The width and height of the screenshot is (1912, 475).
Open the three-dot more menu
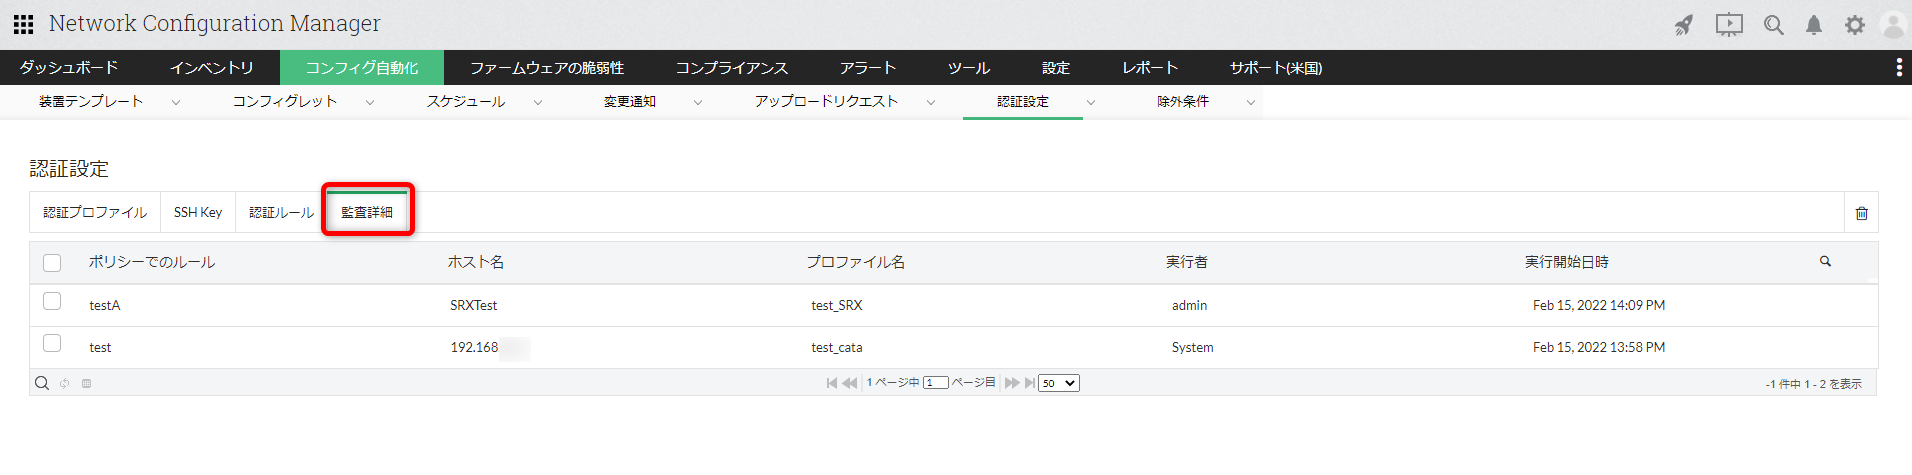(x=1899, y=67)
